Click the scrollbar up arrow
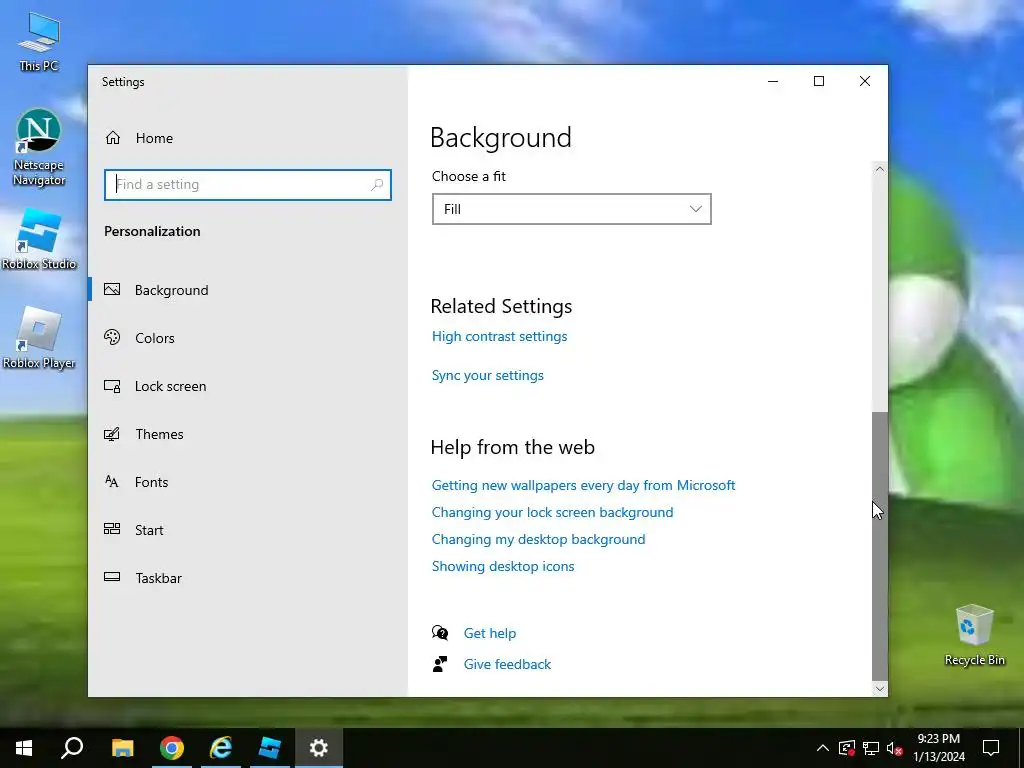Screen dimensions: 1024x768 (880, 169)
